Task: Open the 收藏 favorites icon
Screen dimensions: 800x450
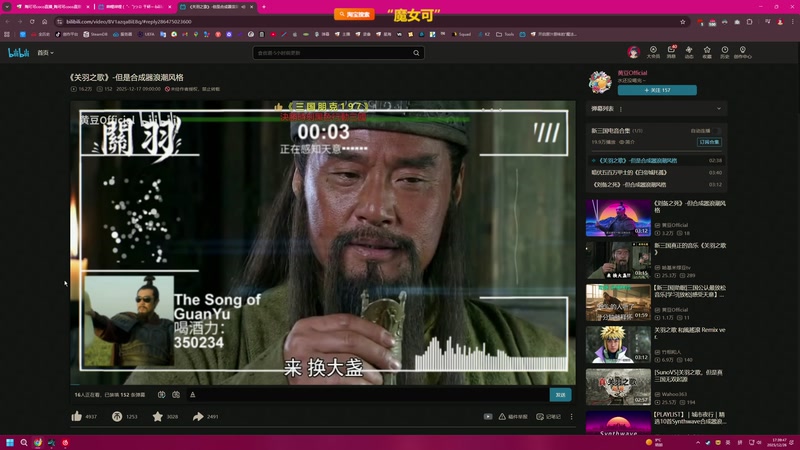Action: pyautogui.click(x=707, y=52)
